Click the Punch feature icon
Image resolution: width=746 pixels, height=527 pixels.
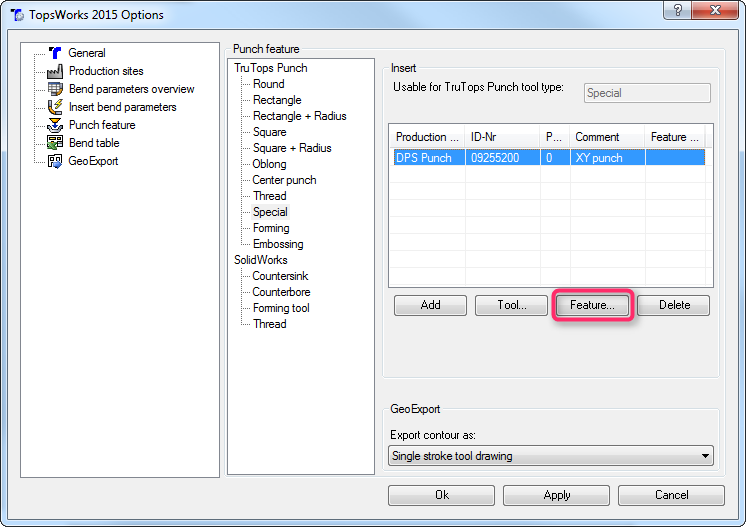point(56,125)
